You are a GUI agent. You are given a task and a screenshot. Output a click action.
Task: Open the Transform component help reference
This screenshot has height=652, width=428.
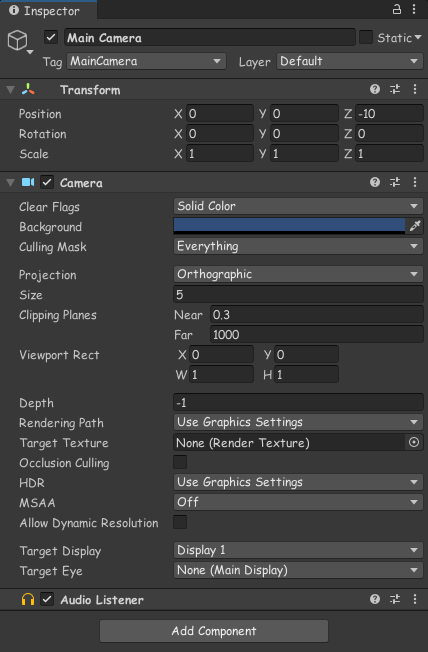[375, 89]
